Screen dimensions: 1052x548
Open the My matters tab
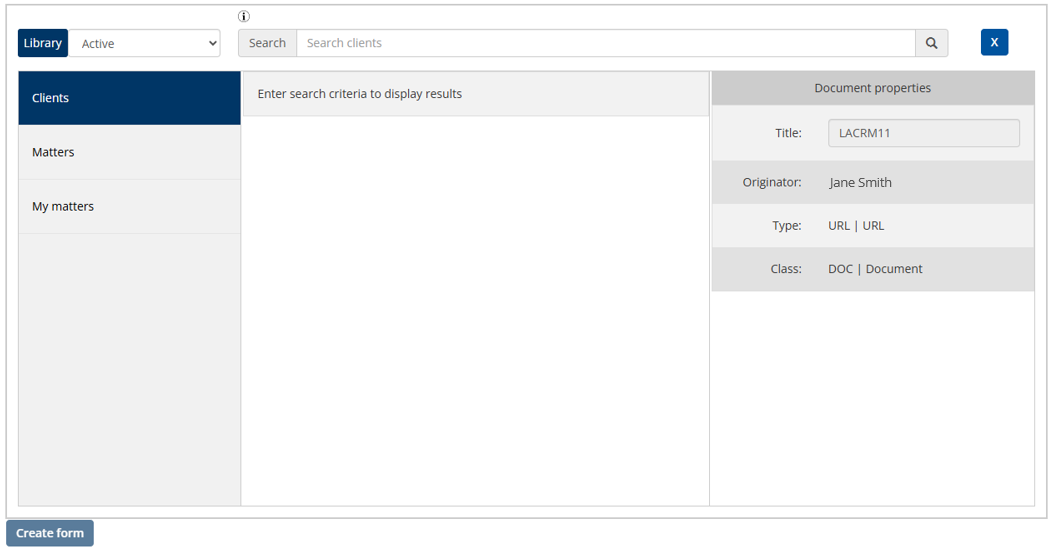pos(129,206)
